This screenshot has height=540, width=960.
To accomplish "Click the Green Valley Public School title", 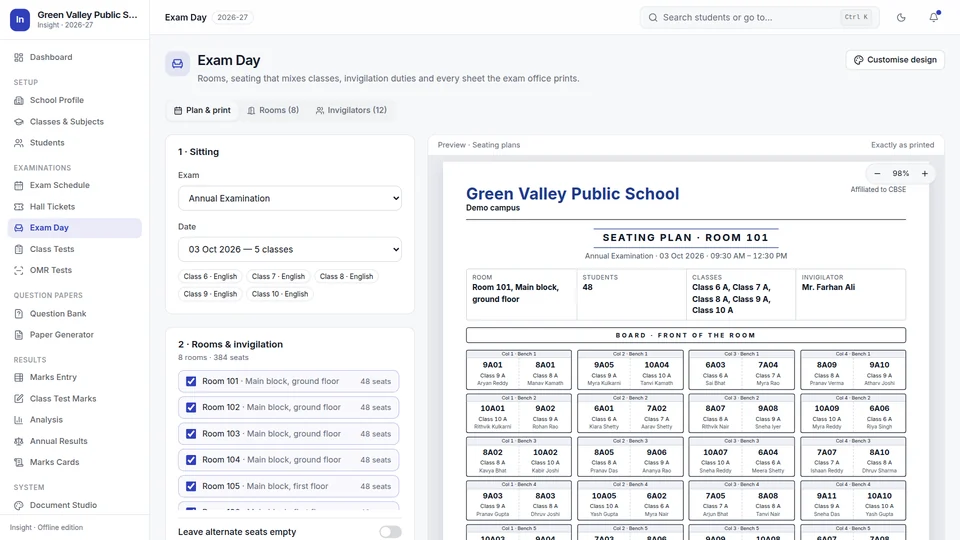I will [572, 194].
